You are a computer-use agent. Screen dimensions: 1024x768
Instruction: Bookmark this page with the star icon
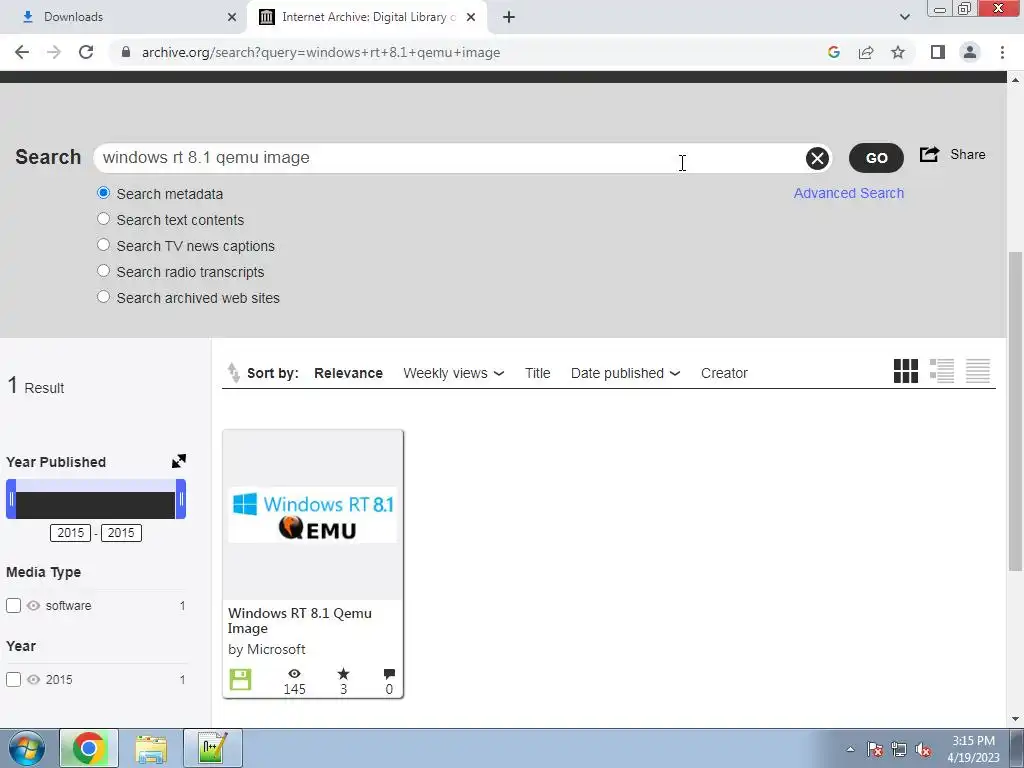pyautogui.click(x=898, y=52)
